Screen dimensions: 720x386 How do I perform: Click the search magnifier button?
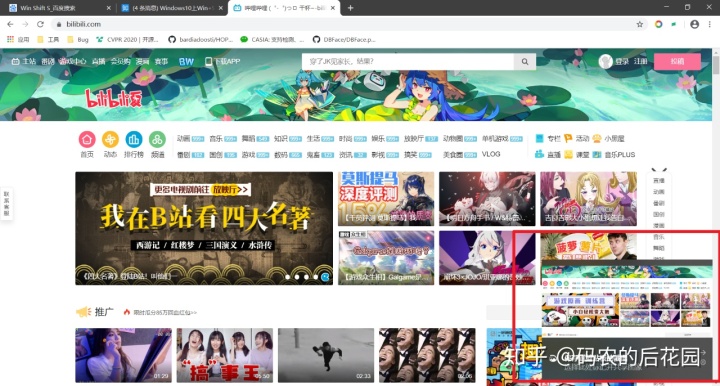click(x=525, y=62)
